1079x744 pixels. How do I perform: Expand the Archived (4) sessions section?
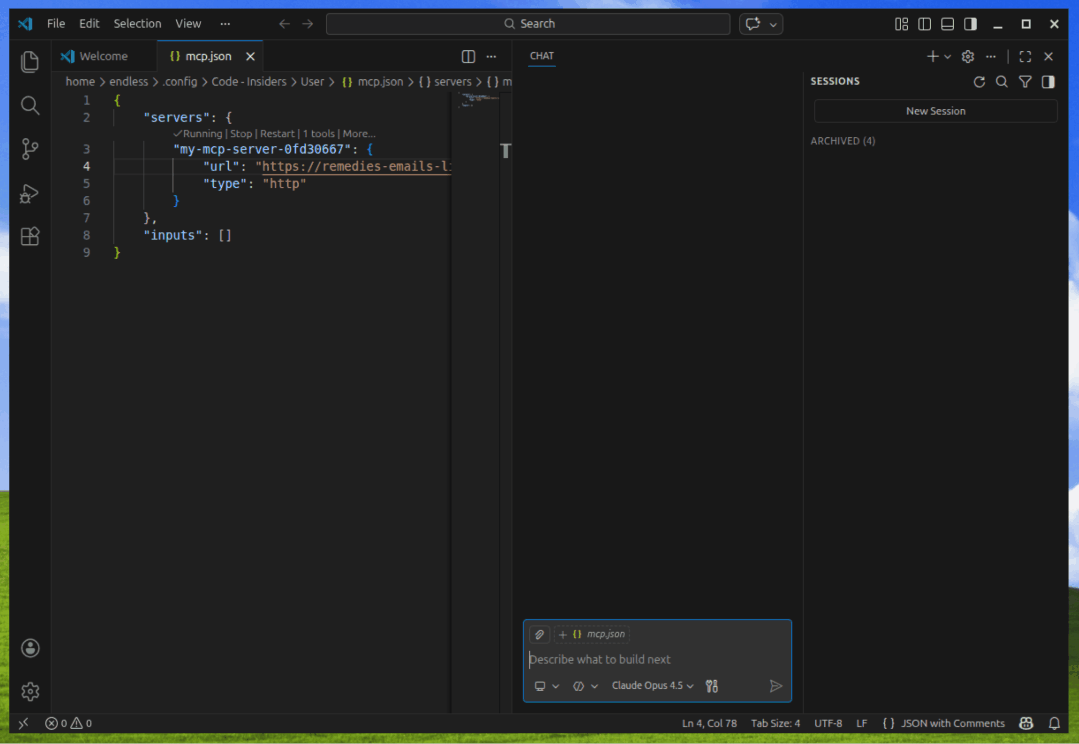coord(842,140)
